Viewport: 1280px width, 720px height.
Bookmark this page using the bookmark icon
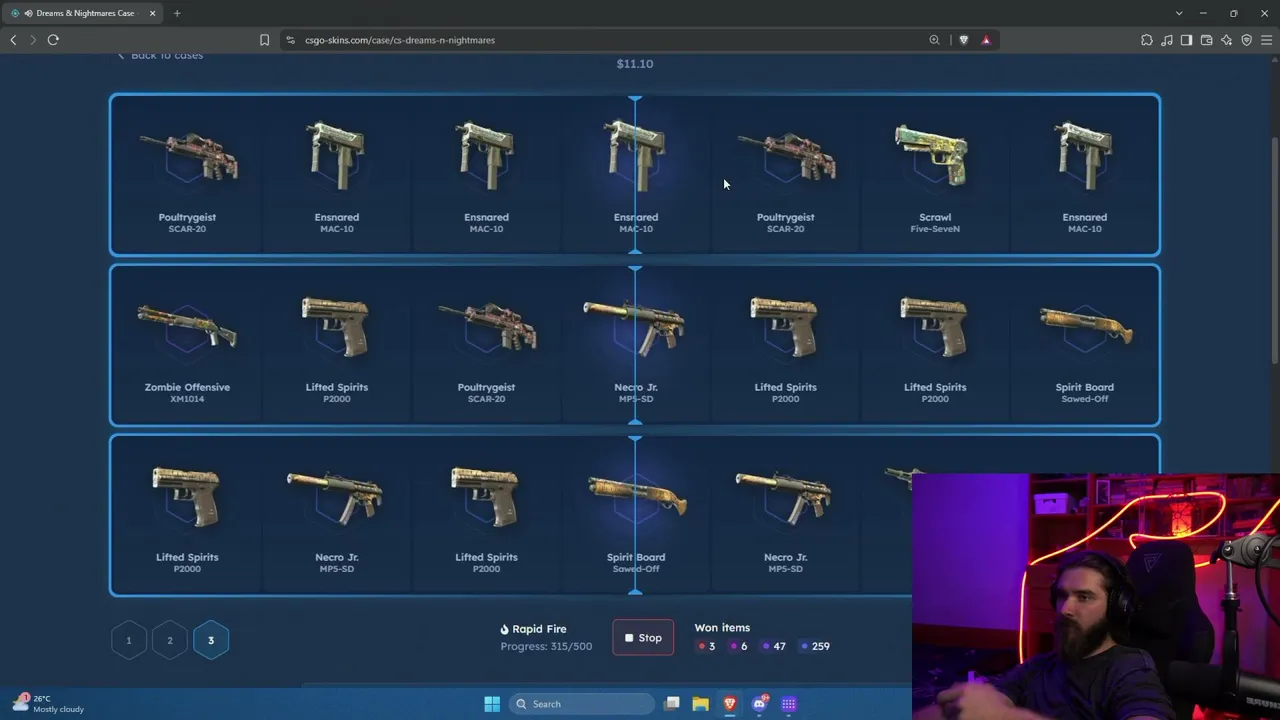pyautogui.click(x=264, y=40)
